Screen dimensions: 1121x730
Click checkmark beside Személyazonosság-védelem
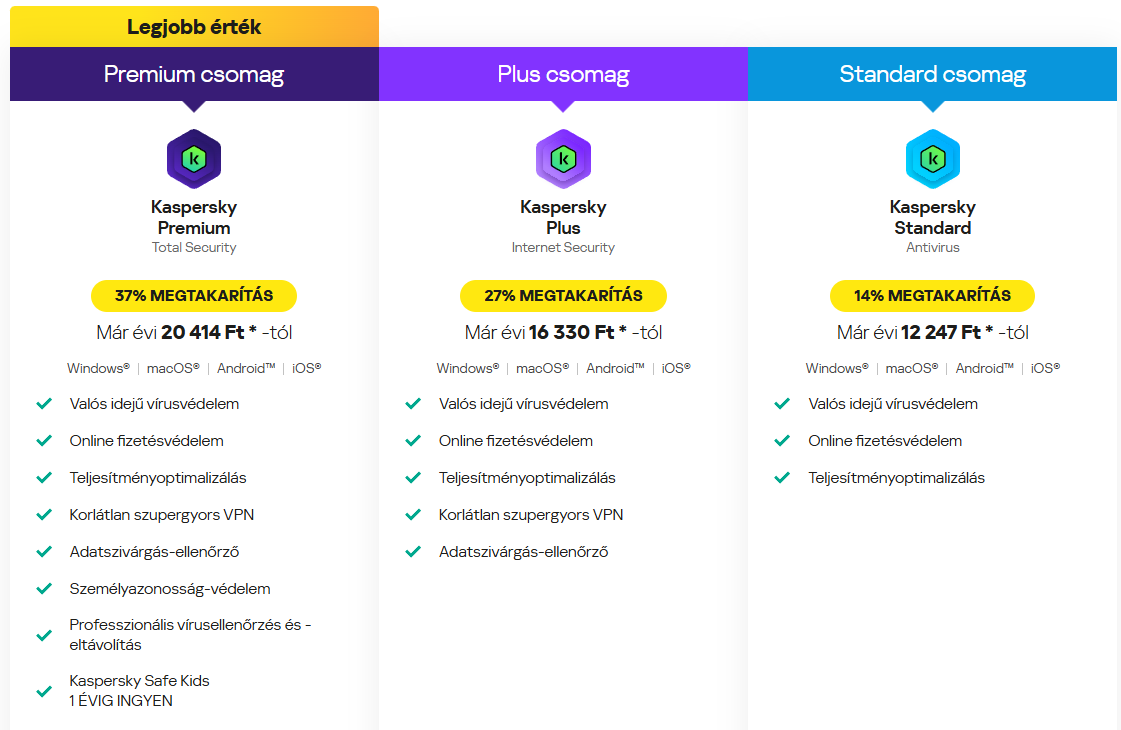click(44, 589)
